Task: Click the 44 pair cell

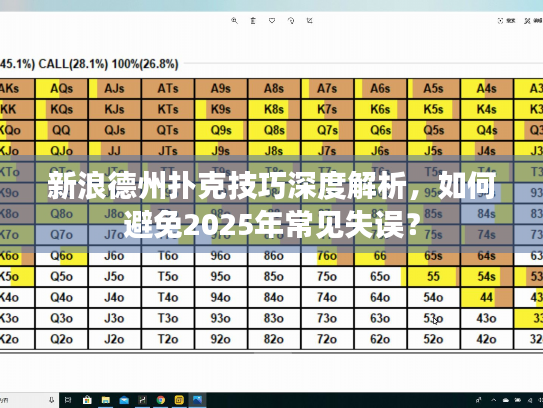Action: click(x=487, y=297)
